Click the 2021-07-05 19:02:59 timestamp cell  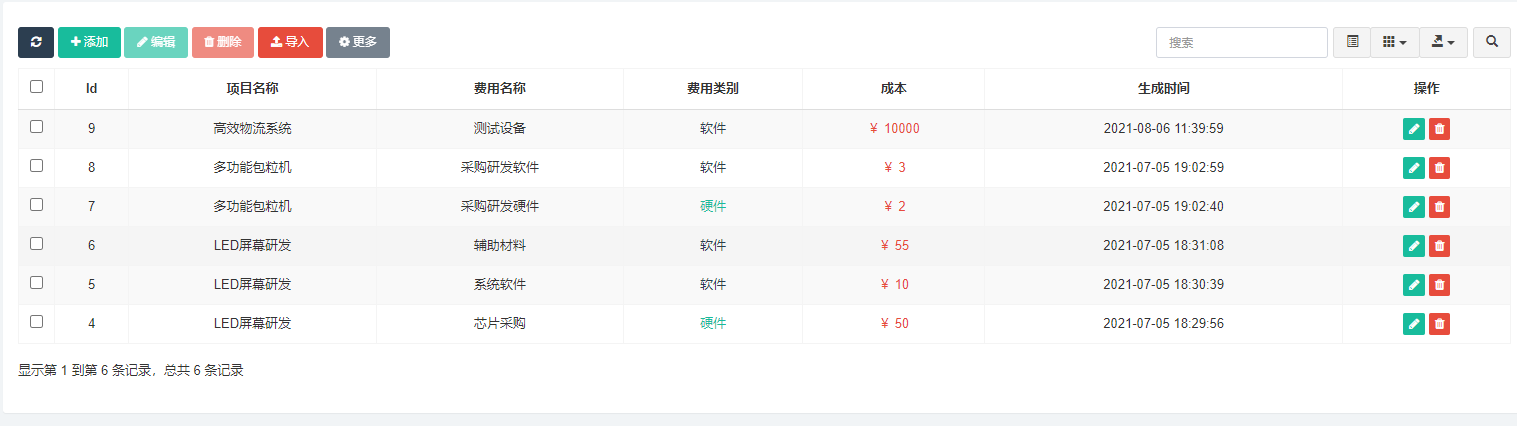[1163, 167]
